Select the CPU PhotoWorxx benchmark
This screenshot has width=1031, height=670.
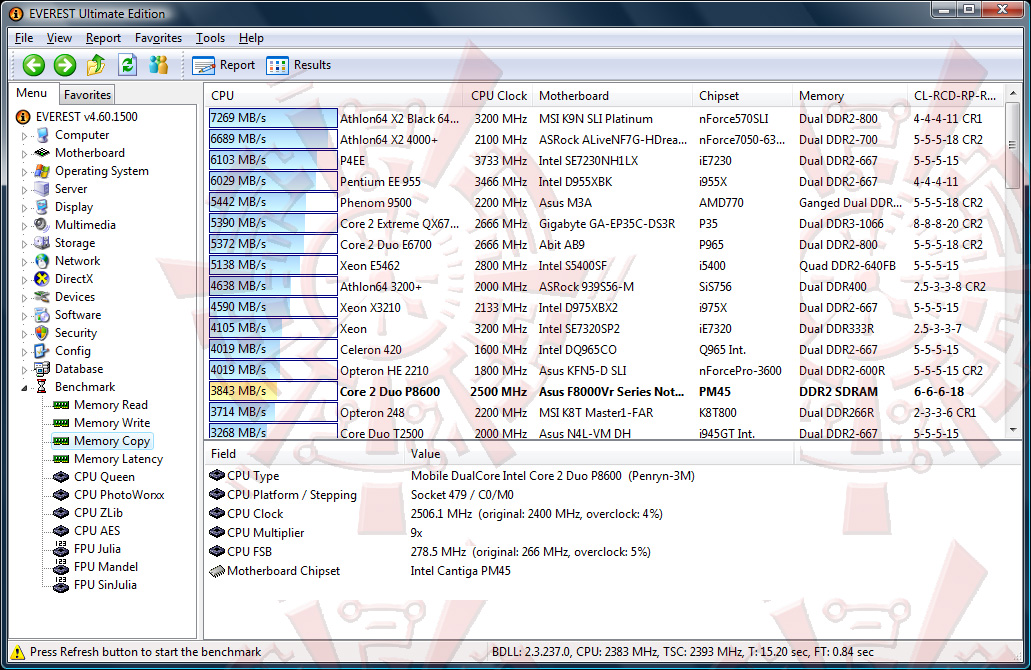coord(119,494)
